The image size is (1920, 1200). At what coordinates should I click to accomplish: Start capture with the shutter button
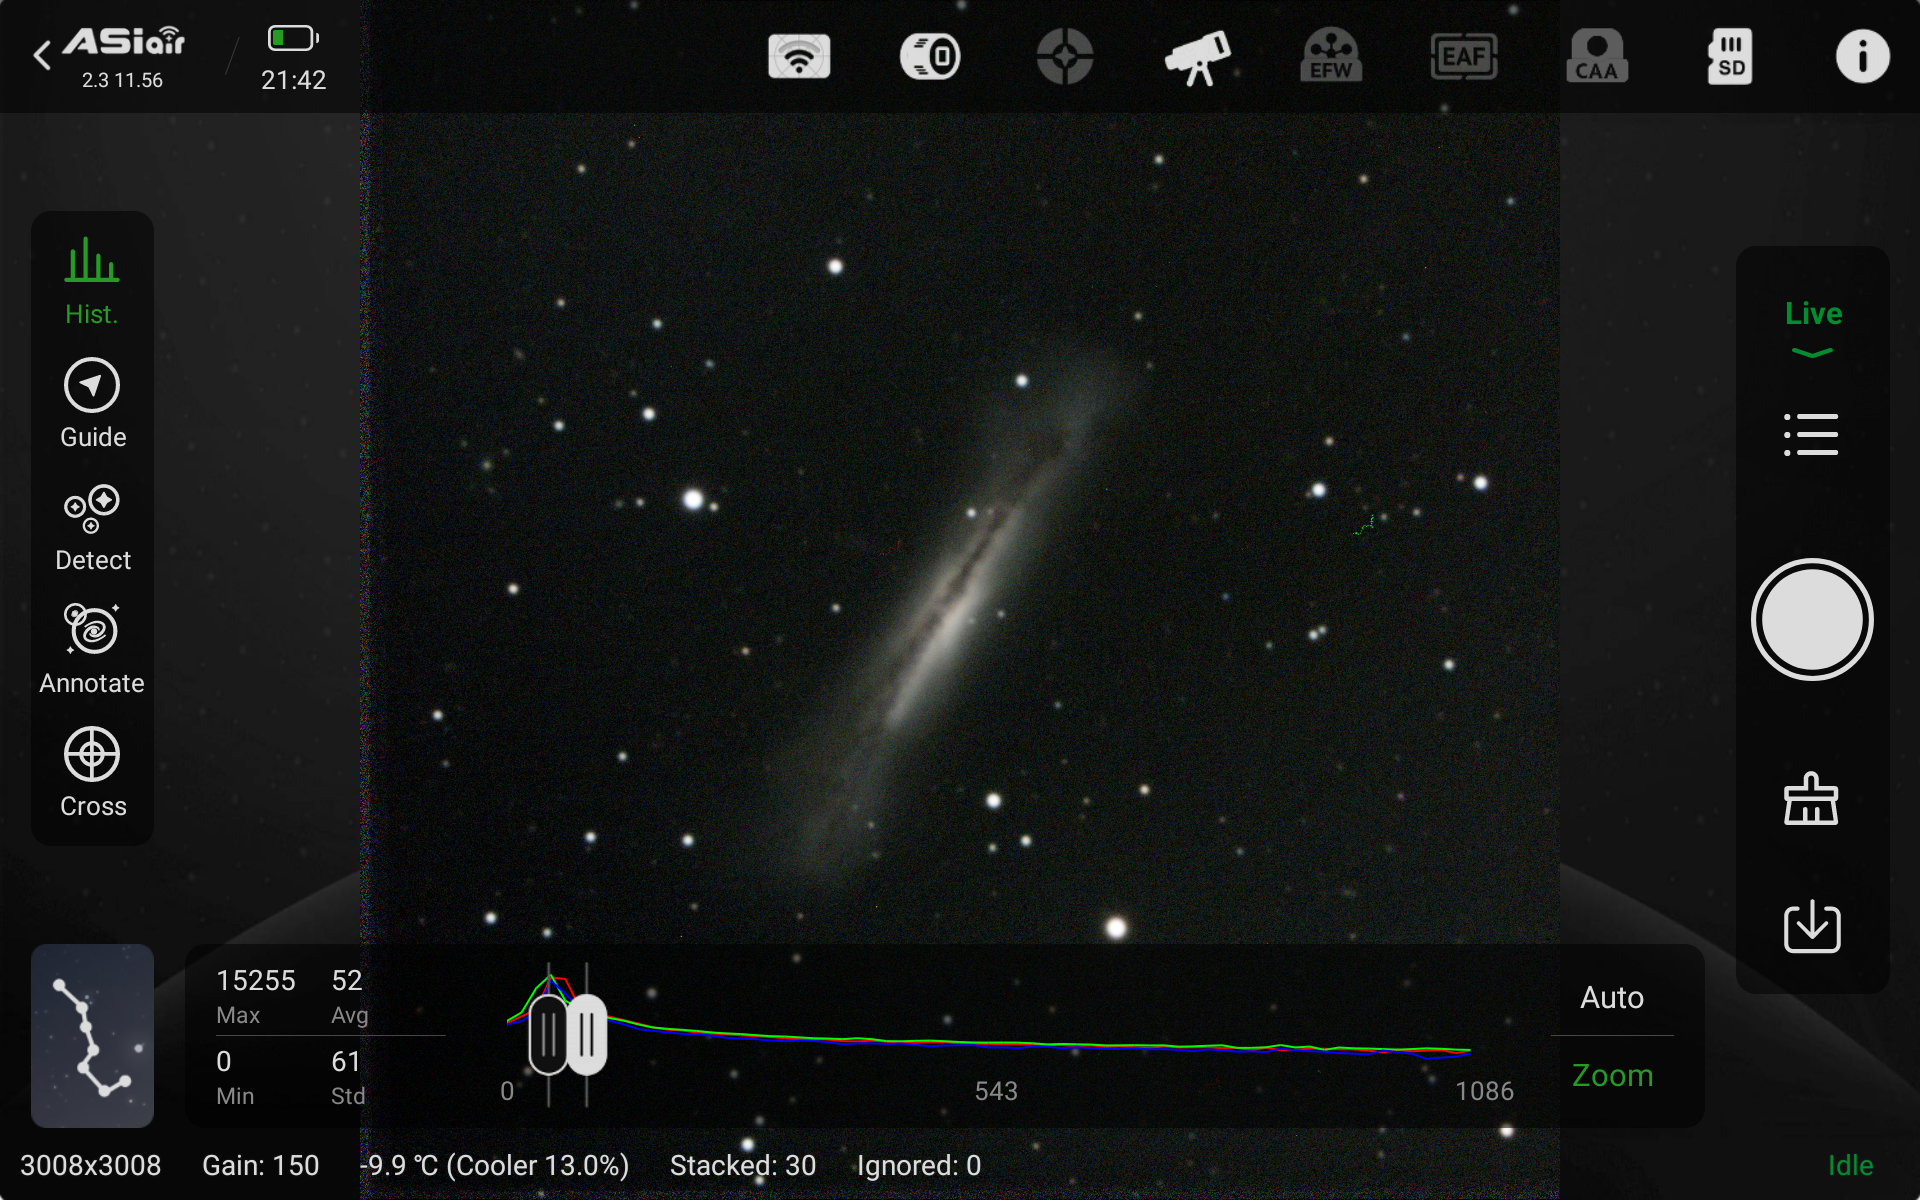click(1812, 620)
